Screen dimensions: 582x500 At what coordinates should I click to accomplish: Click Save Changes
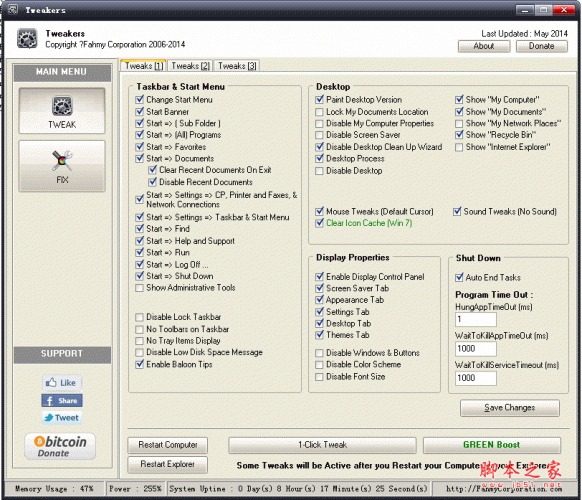pyautogui.click(x=510, y=408)
